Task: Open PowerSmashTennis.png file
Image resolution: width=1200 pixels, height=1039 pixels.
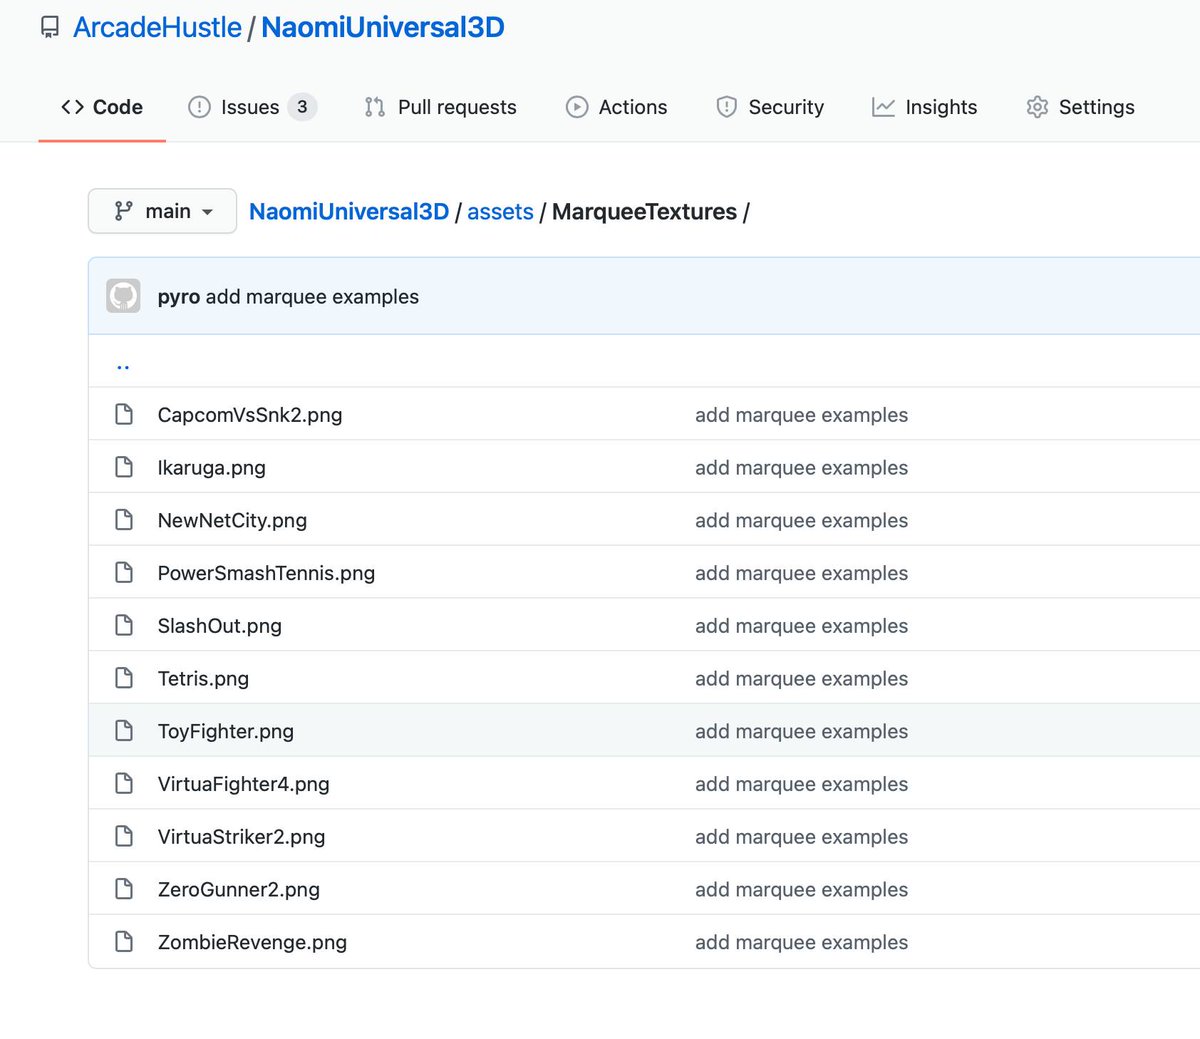Action: pos(266,573)
